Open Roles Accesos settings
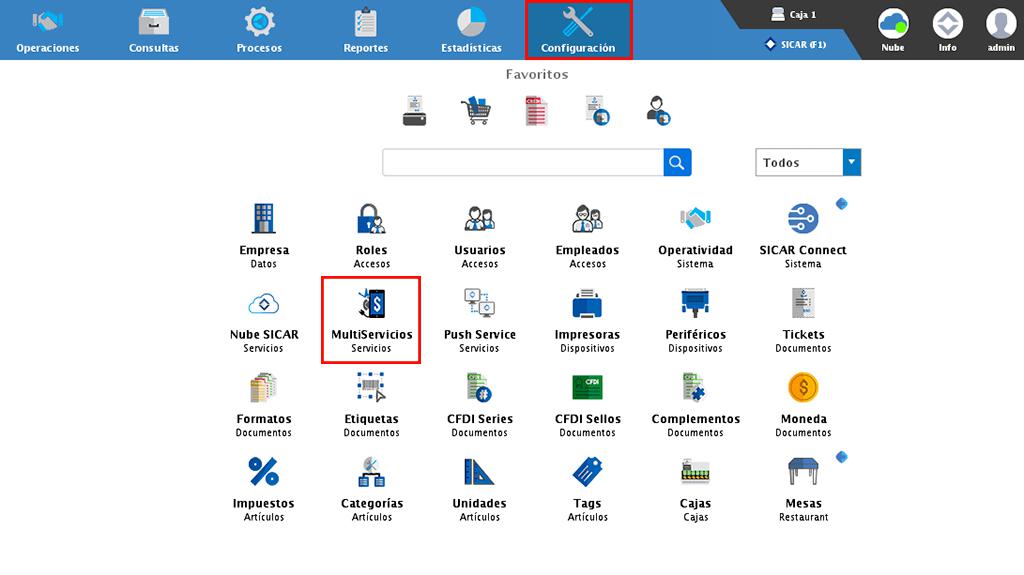This screenshot has height=575, width=1024. click(372, 235)
